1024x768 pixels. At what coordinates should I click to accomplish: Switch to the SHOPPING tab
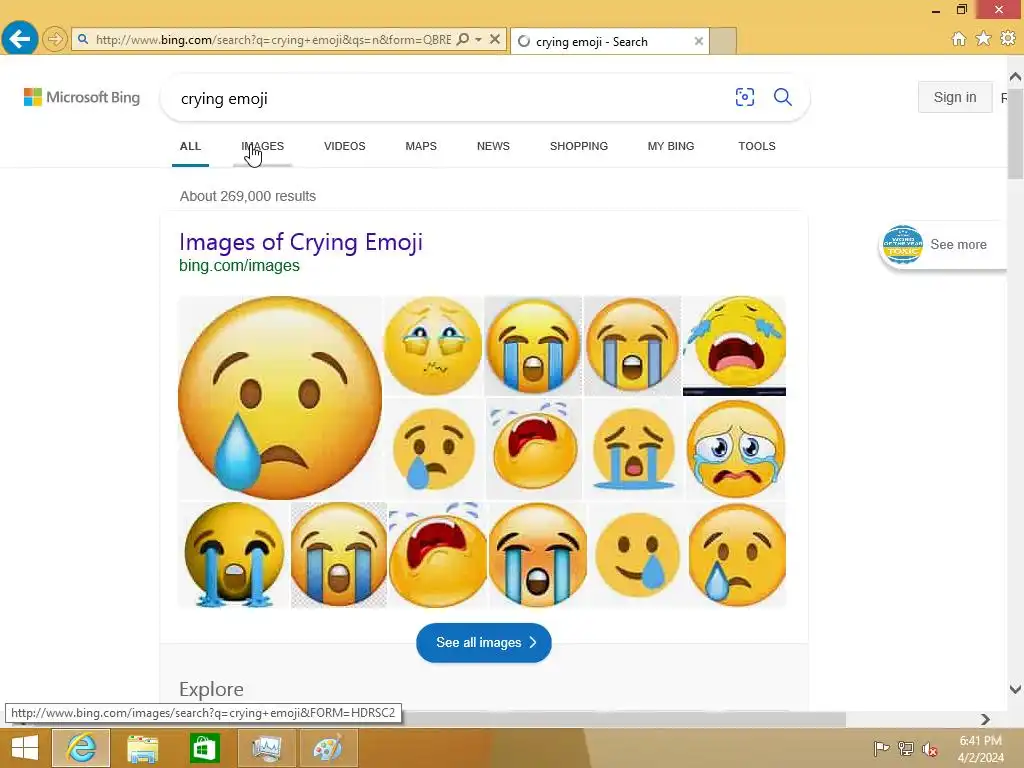579,146
